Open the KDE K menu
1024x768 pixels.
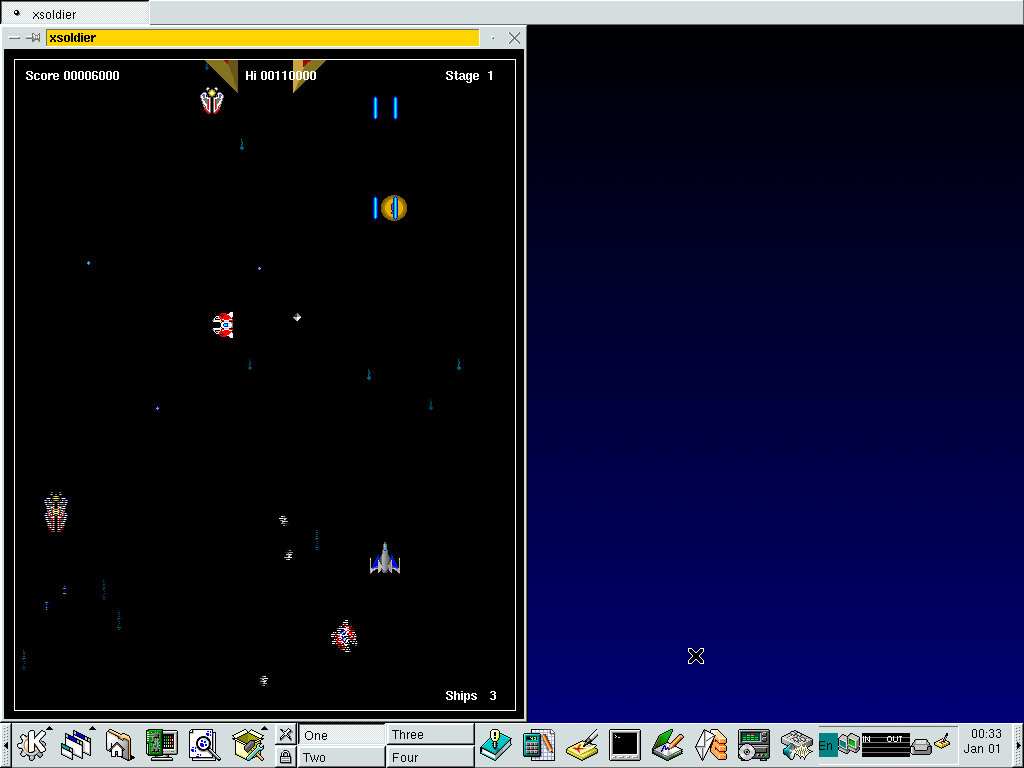pyautogui.click(x=34, y=745)
